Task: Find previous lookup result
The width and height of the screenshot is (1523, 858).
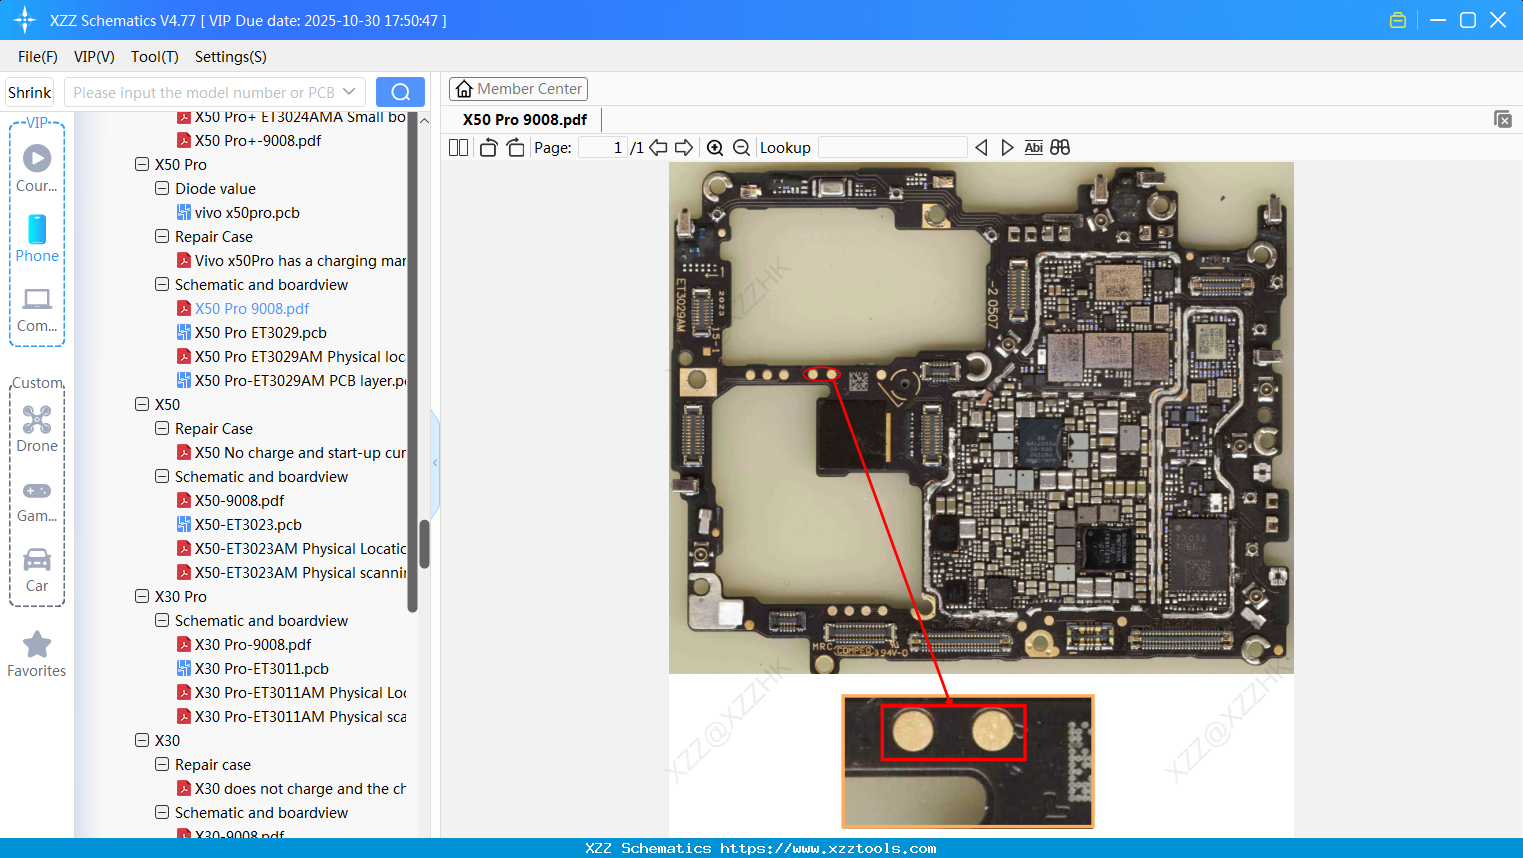Action: 981,147
